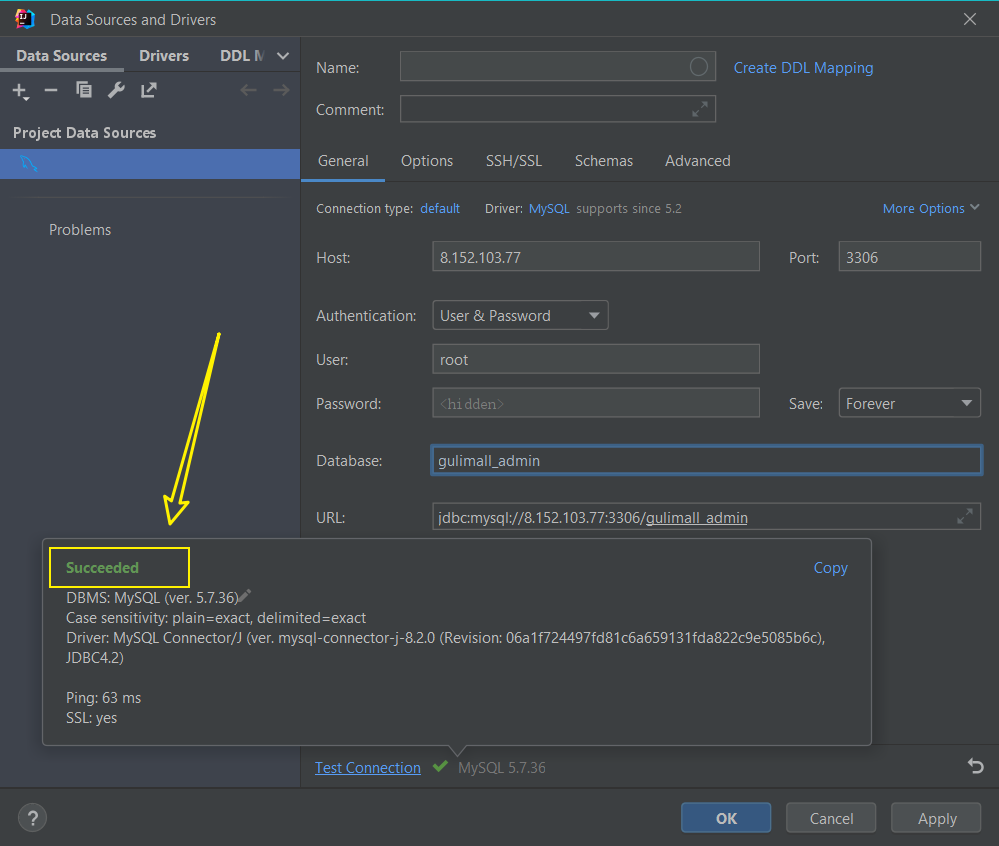This screenshot has width=999, height=846.
Task: Open the SSH/SSL tab
Action: (x=514, y=161)
